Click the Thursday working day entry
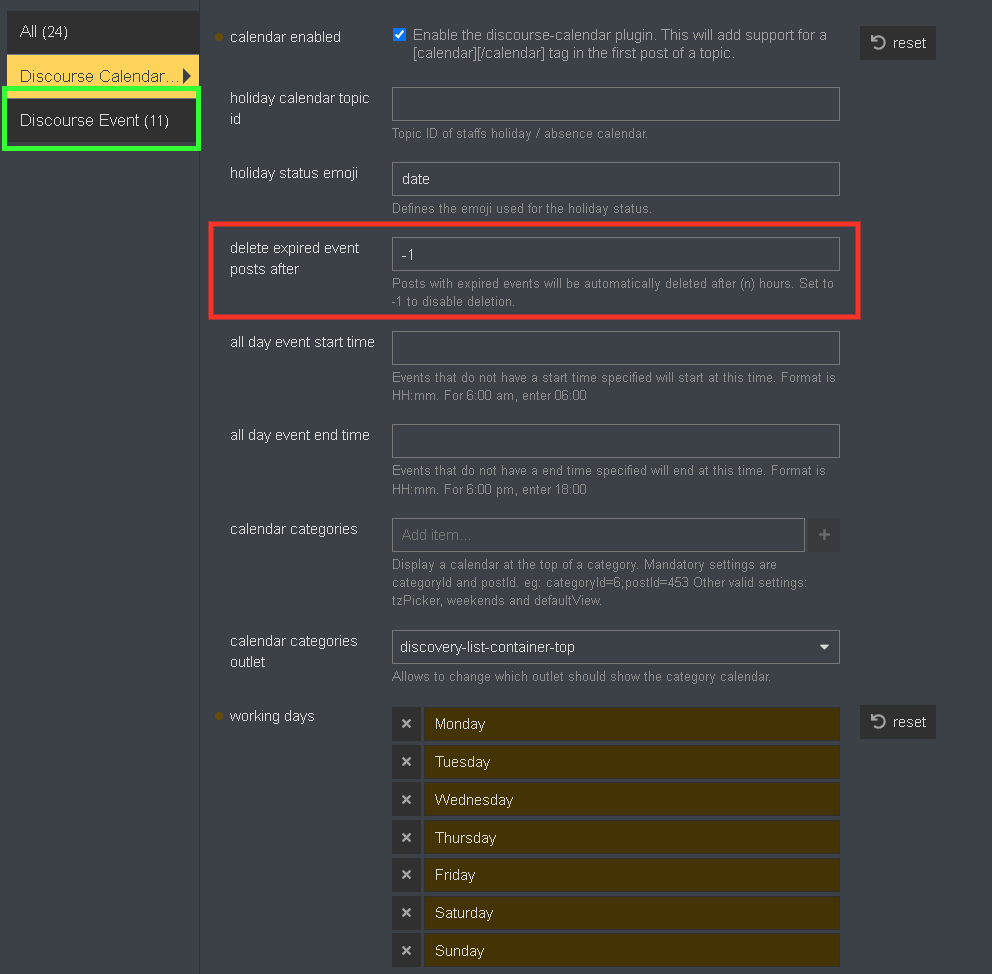 point(632,837)
